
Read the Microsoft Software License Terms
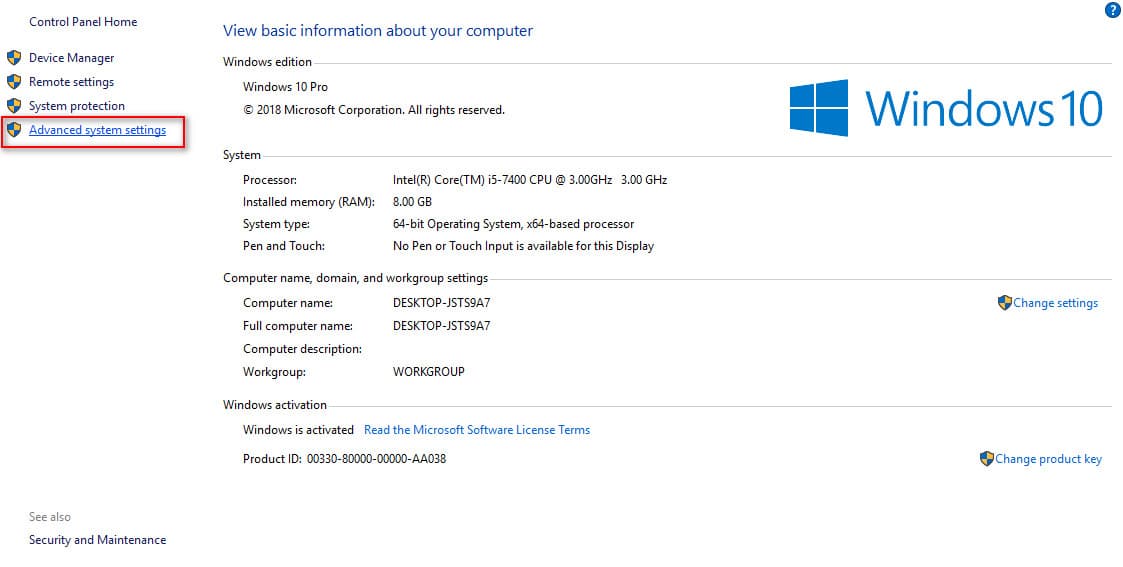[477, 430]
